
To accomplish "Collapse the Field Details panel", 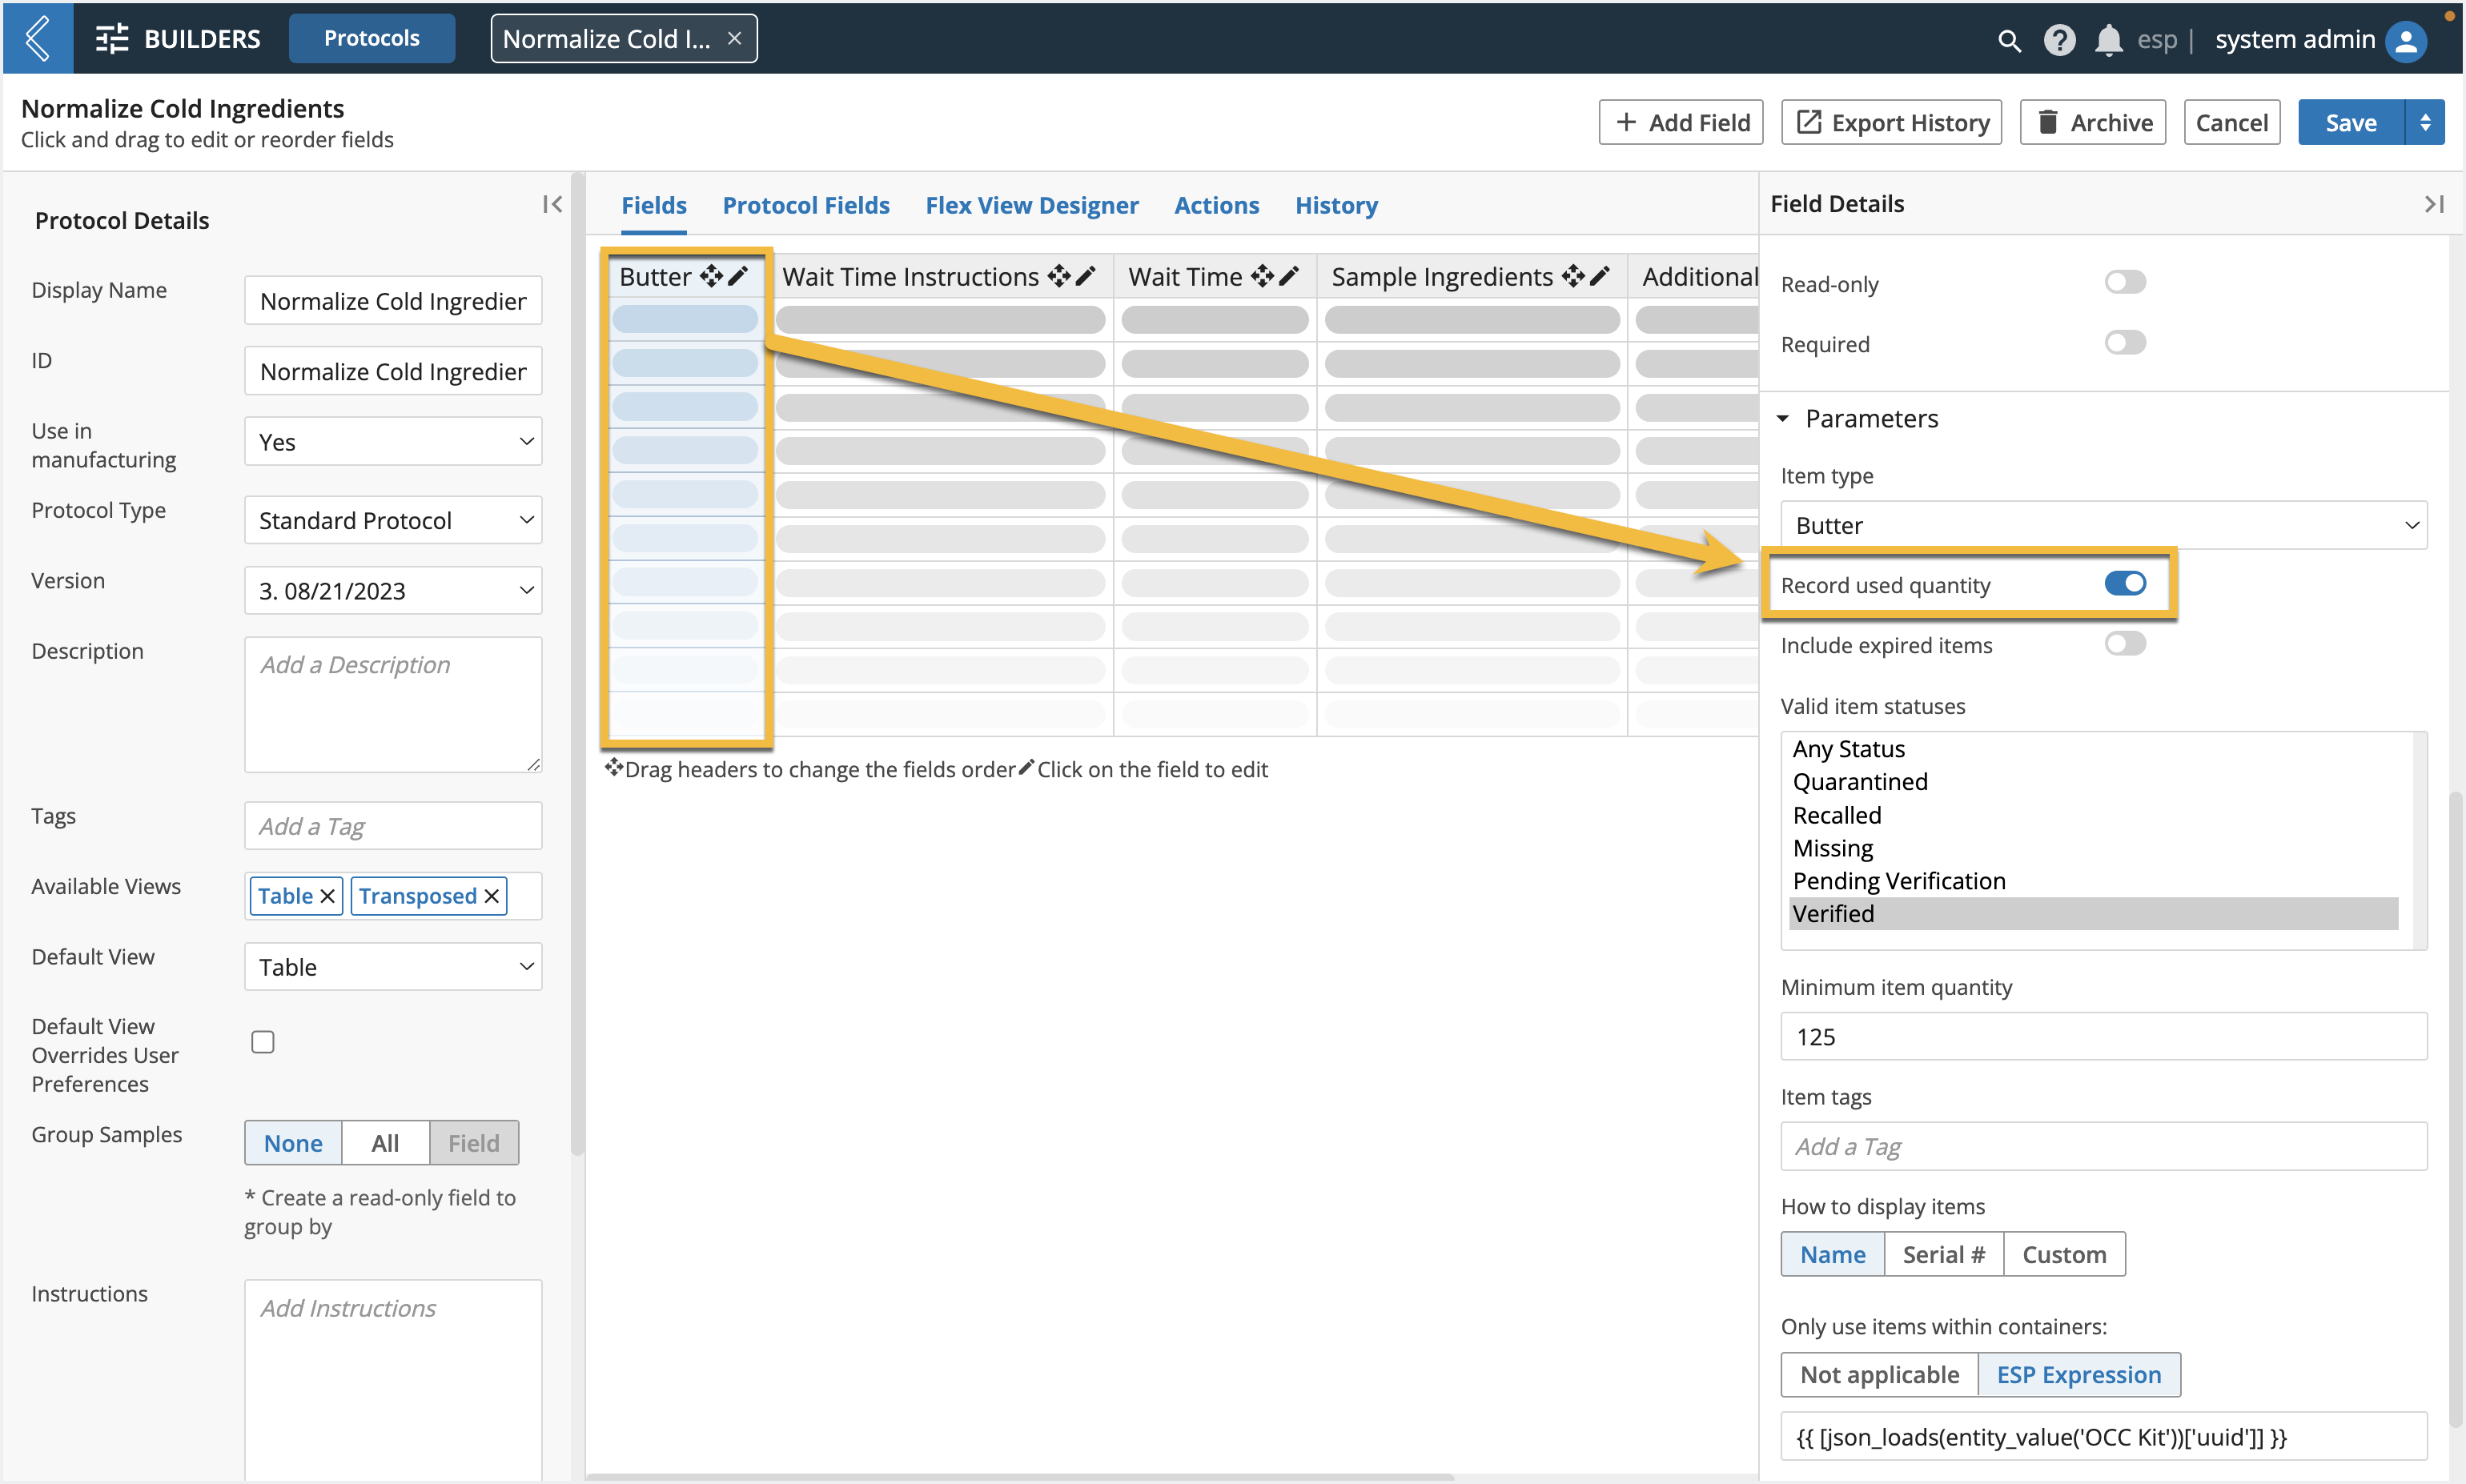I will click(x=2434, y=204).
